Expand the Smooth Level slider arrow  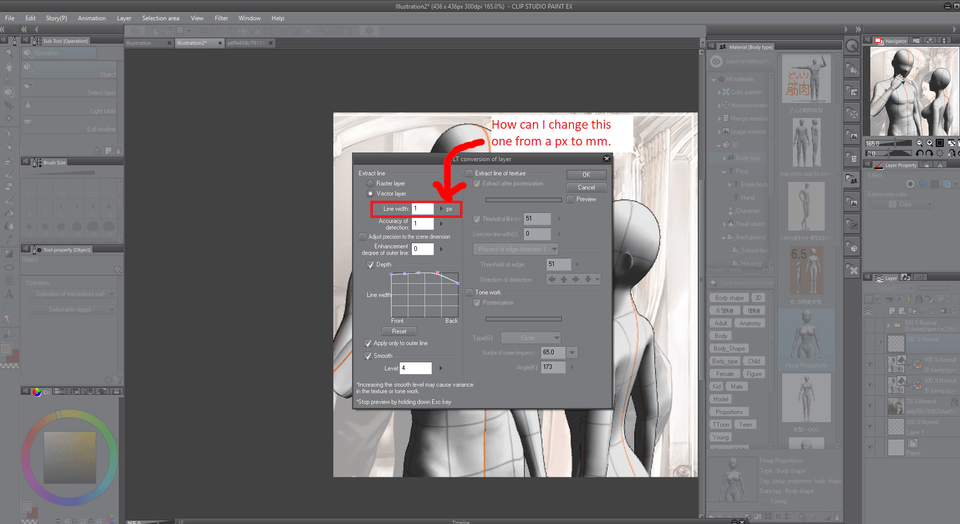point(441,368)
